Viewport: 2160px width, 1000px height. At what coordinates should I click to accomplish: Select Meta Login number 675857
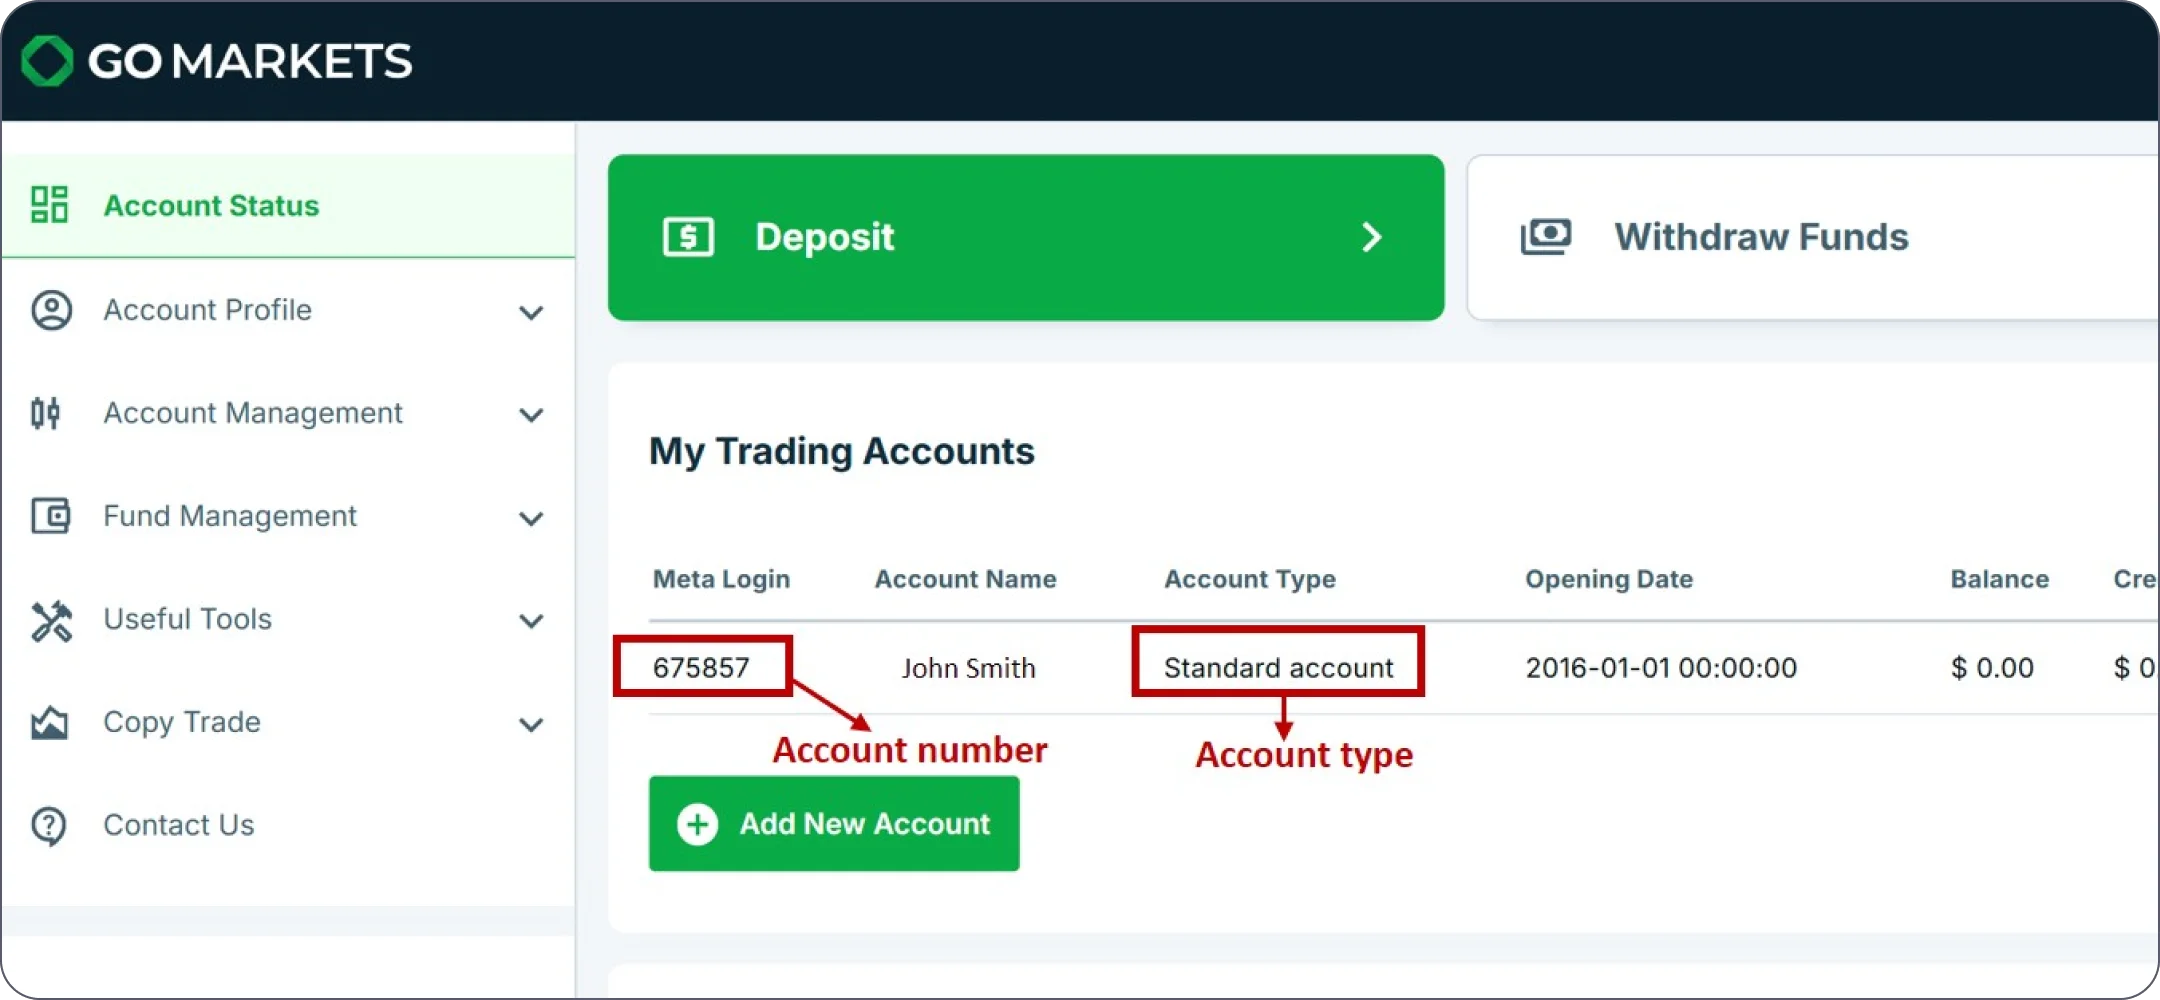(x=701, y=667)
